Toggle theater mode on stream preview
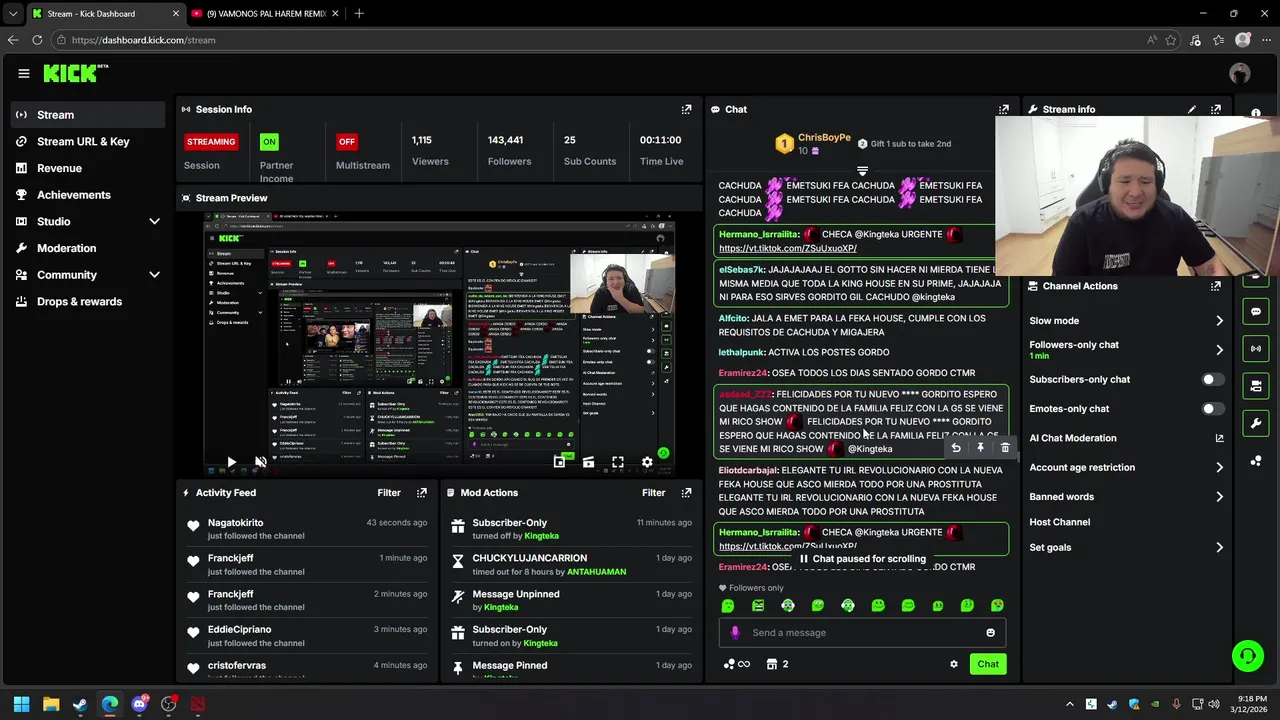This screenshot has width=1280, height=720. coord(588,462)
